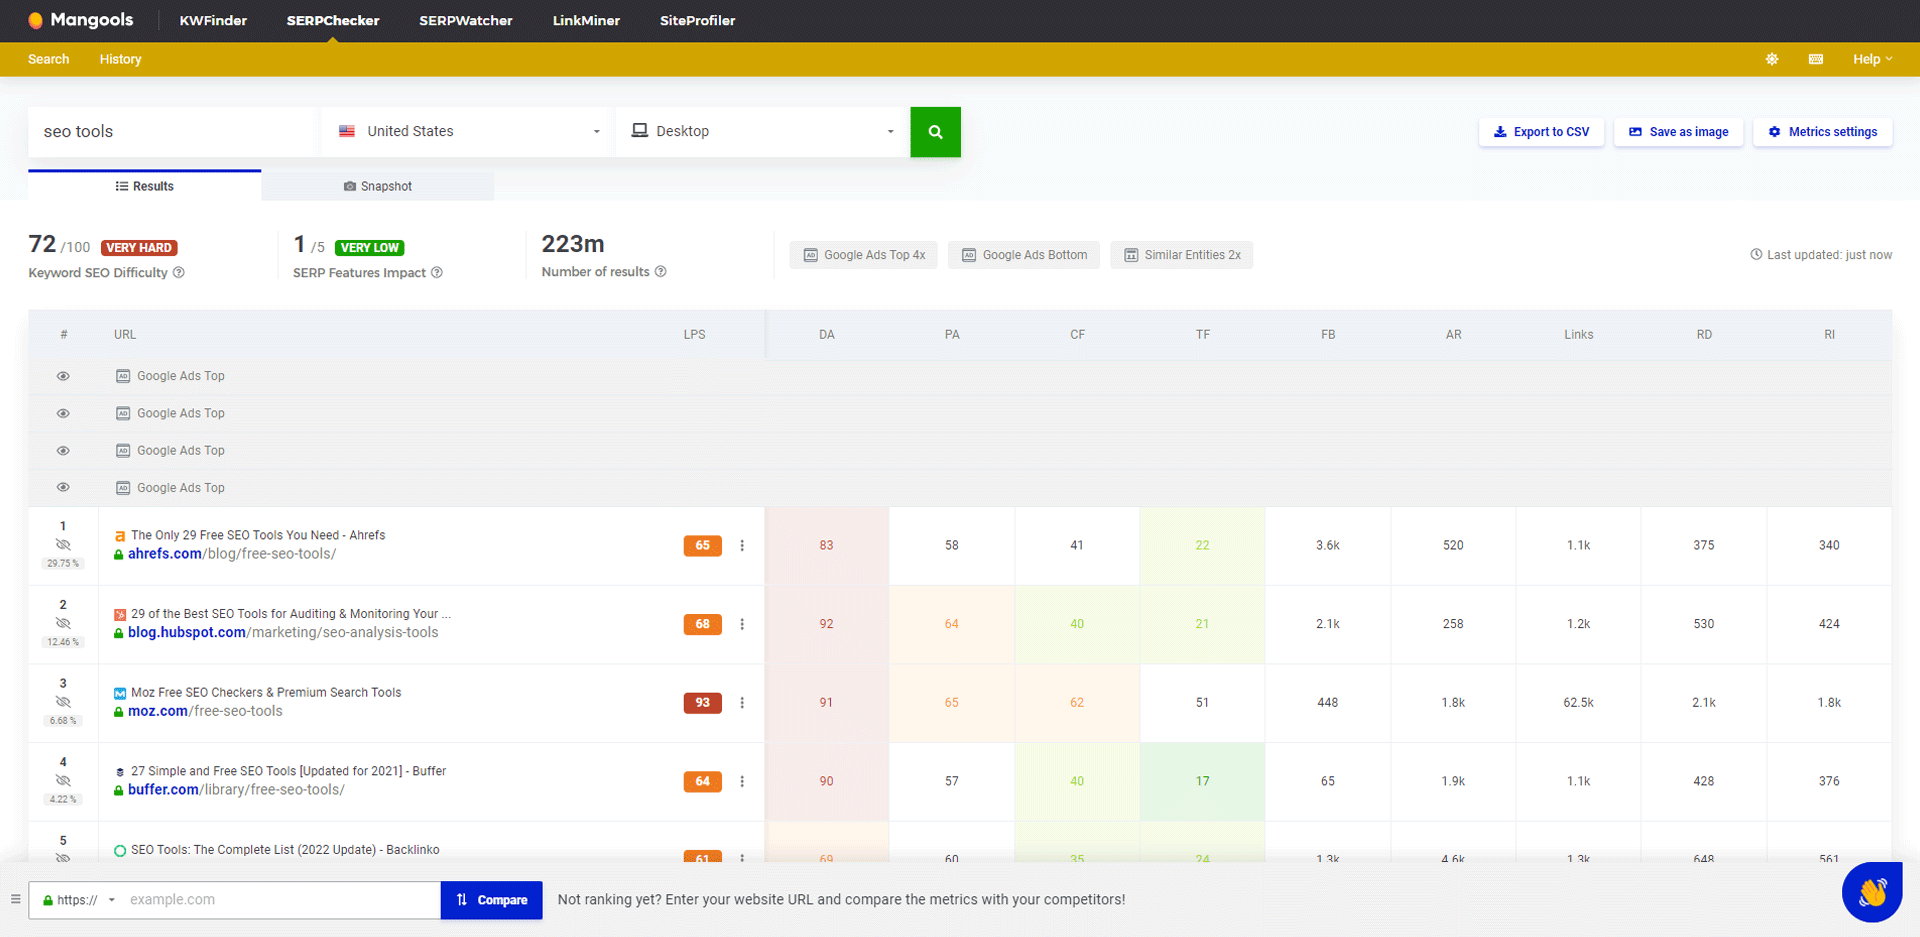Open more options for buffer.com row

click(x=742, y=782)
